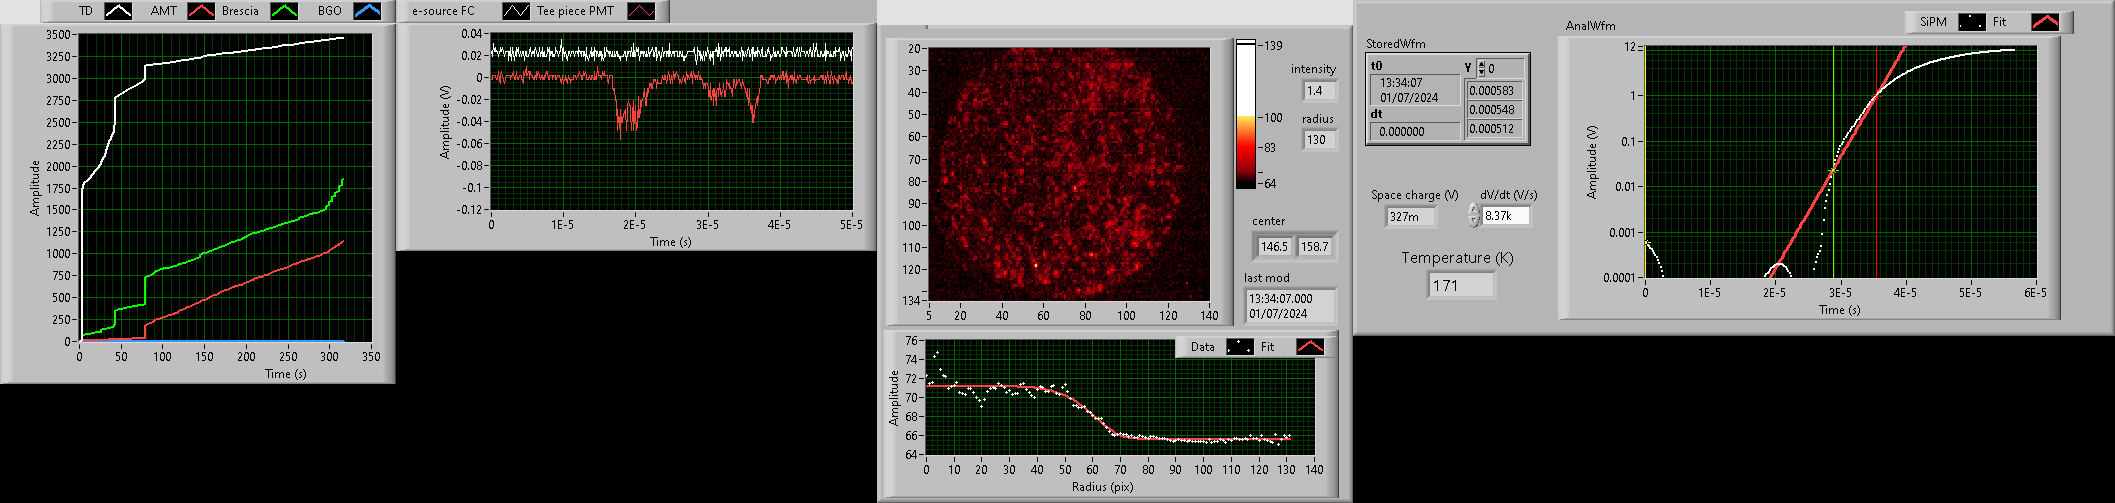Click the dV/dt (V/s) input field
The width and height of the screenshot is (2115, 503).
pos(1505,216)
